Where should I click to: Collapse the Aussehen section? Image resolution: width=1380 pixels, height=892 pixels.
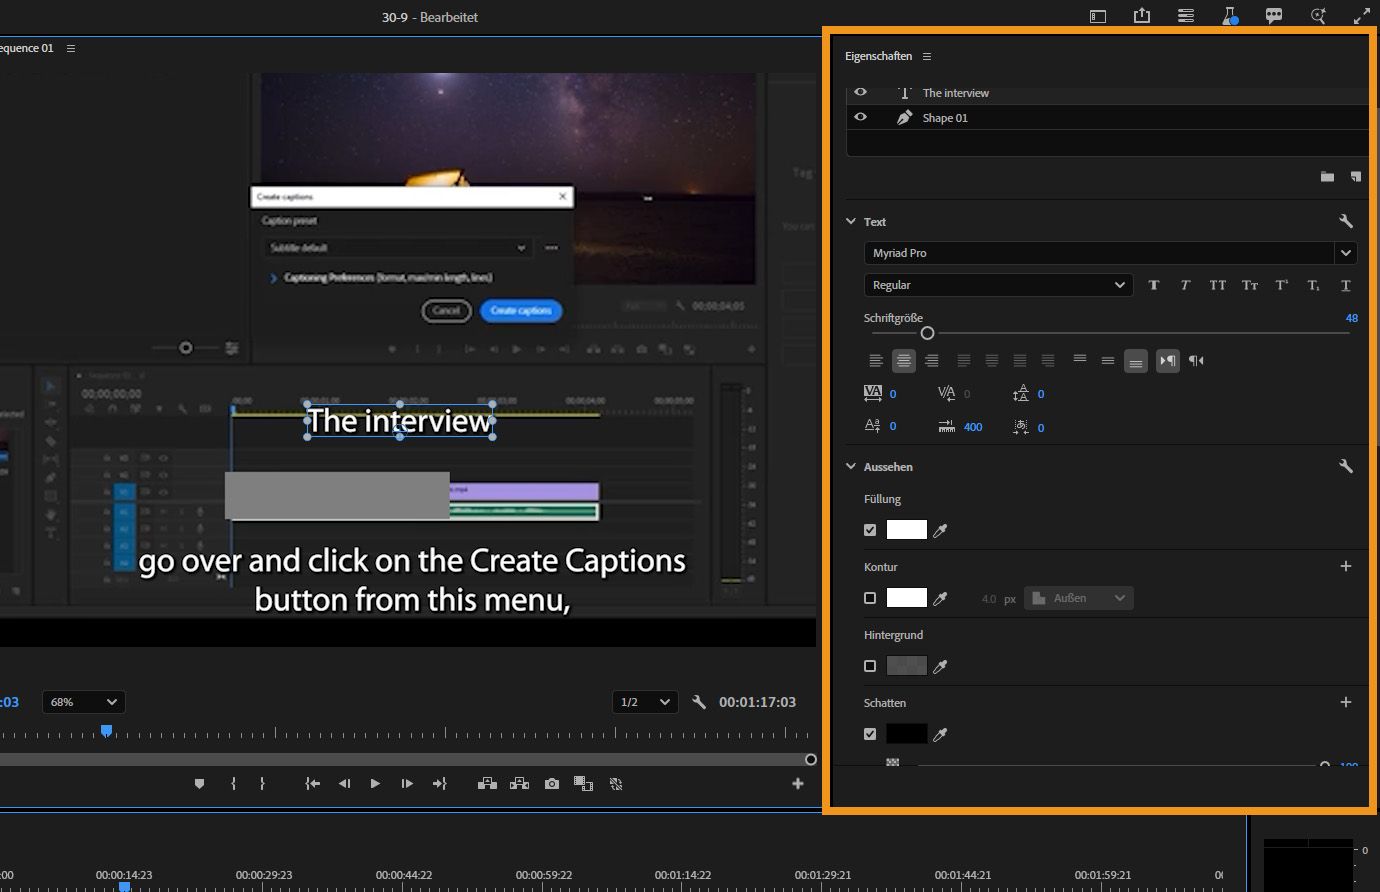click(851, 467)
